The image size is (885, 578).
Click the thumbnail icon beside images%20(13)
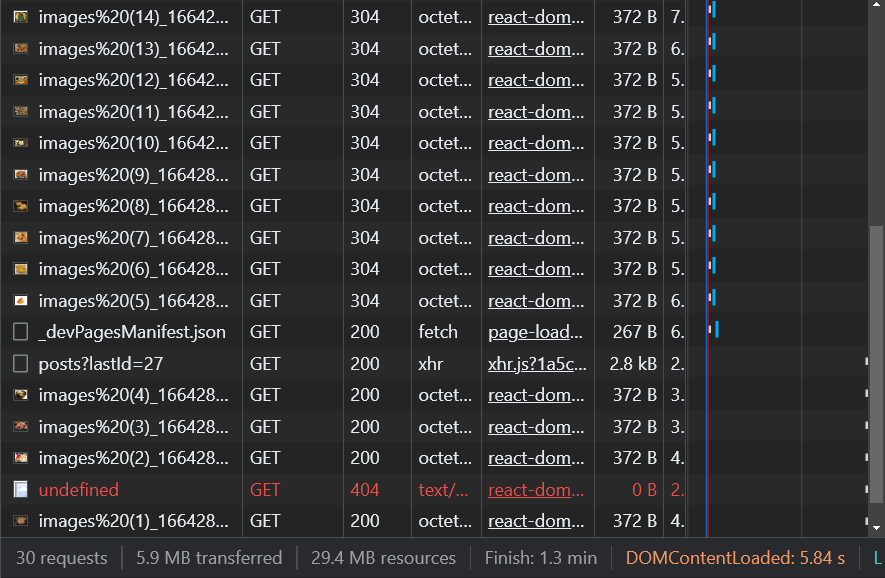[22, 48]
